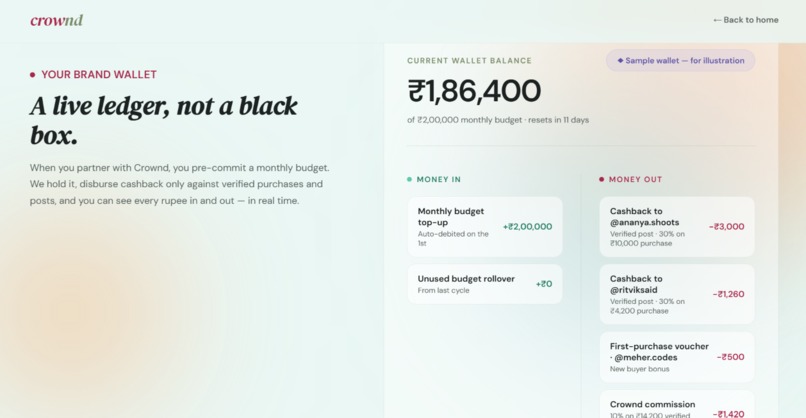Open First-purchase voucher @meher.codes card

coord(677,357)
